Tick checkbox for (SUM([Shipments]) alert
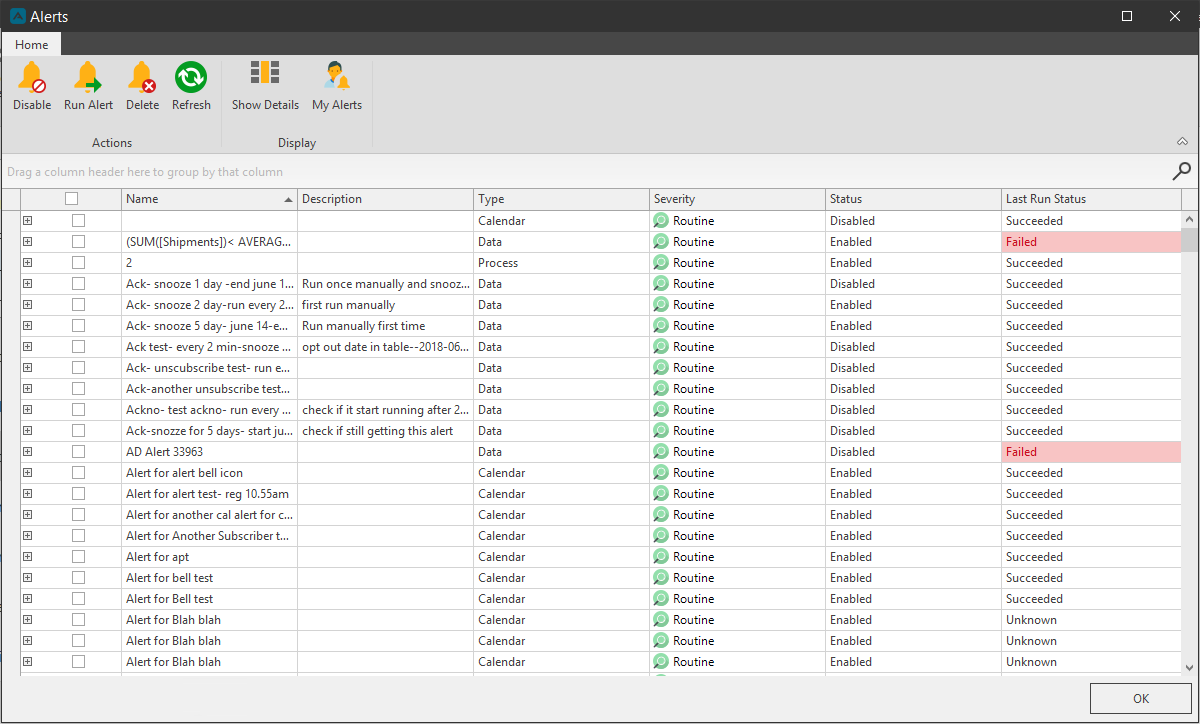1200x724 pixels. [78, 242]
